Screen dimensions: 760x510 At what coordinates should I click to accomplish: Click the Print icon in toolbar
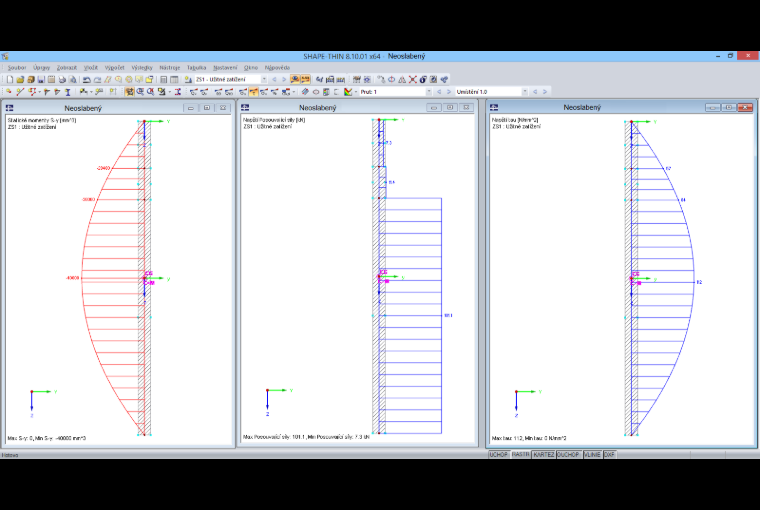click(62, 79)
